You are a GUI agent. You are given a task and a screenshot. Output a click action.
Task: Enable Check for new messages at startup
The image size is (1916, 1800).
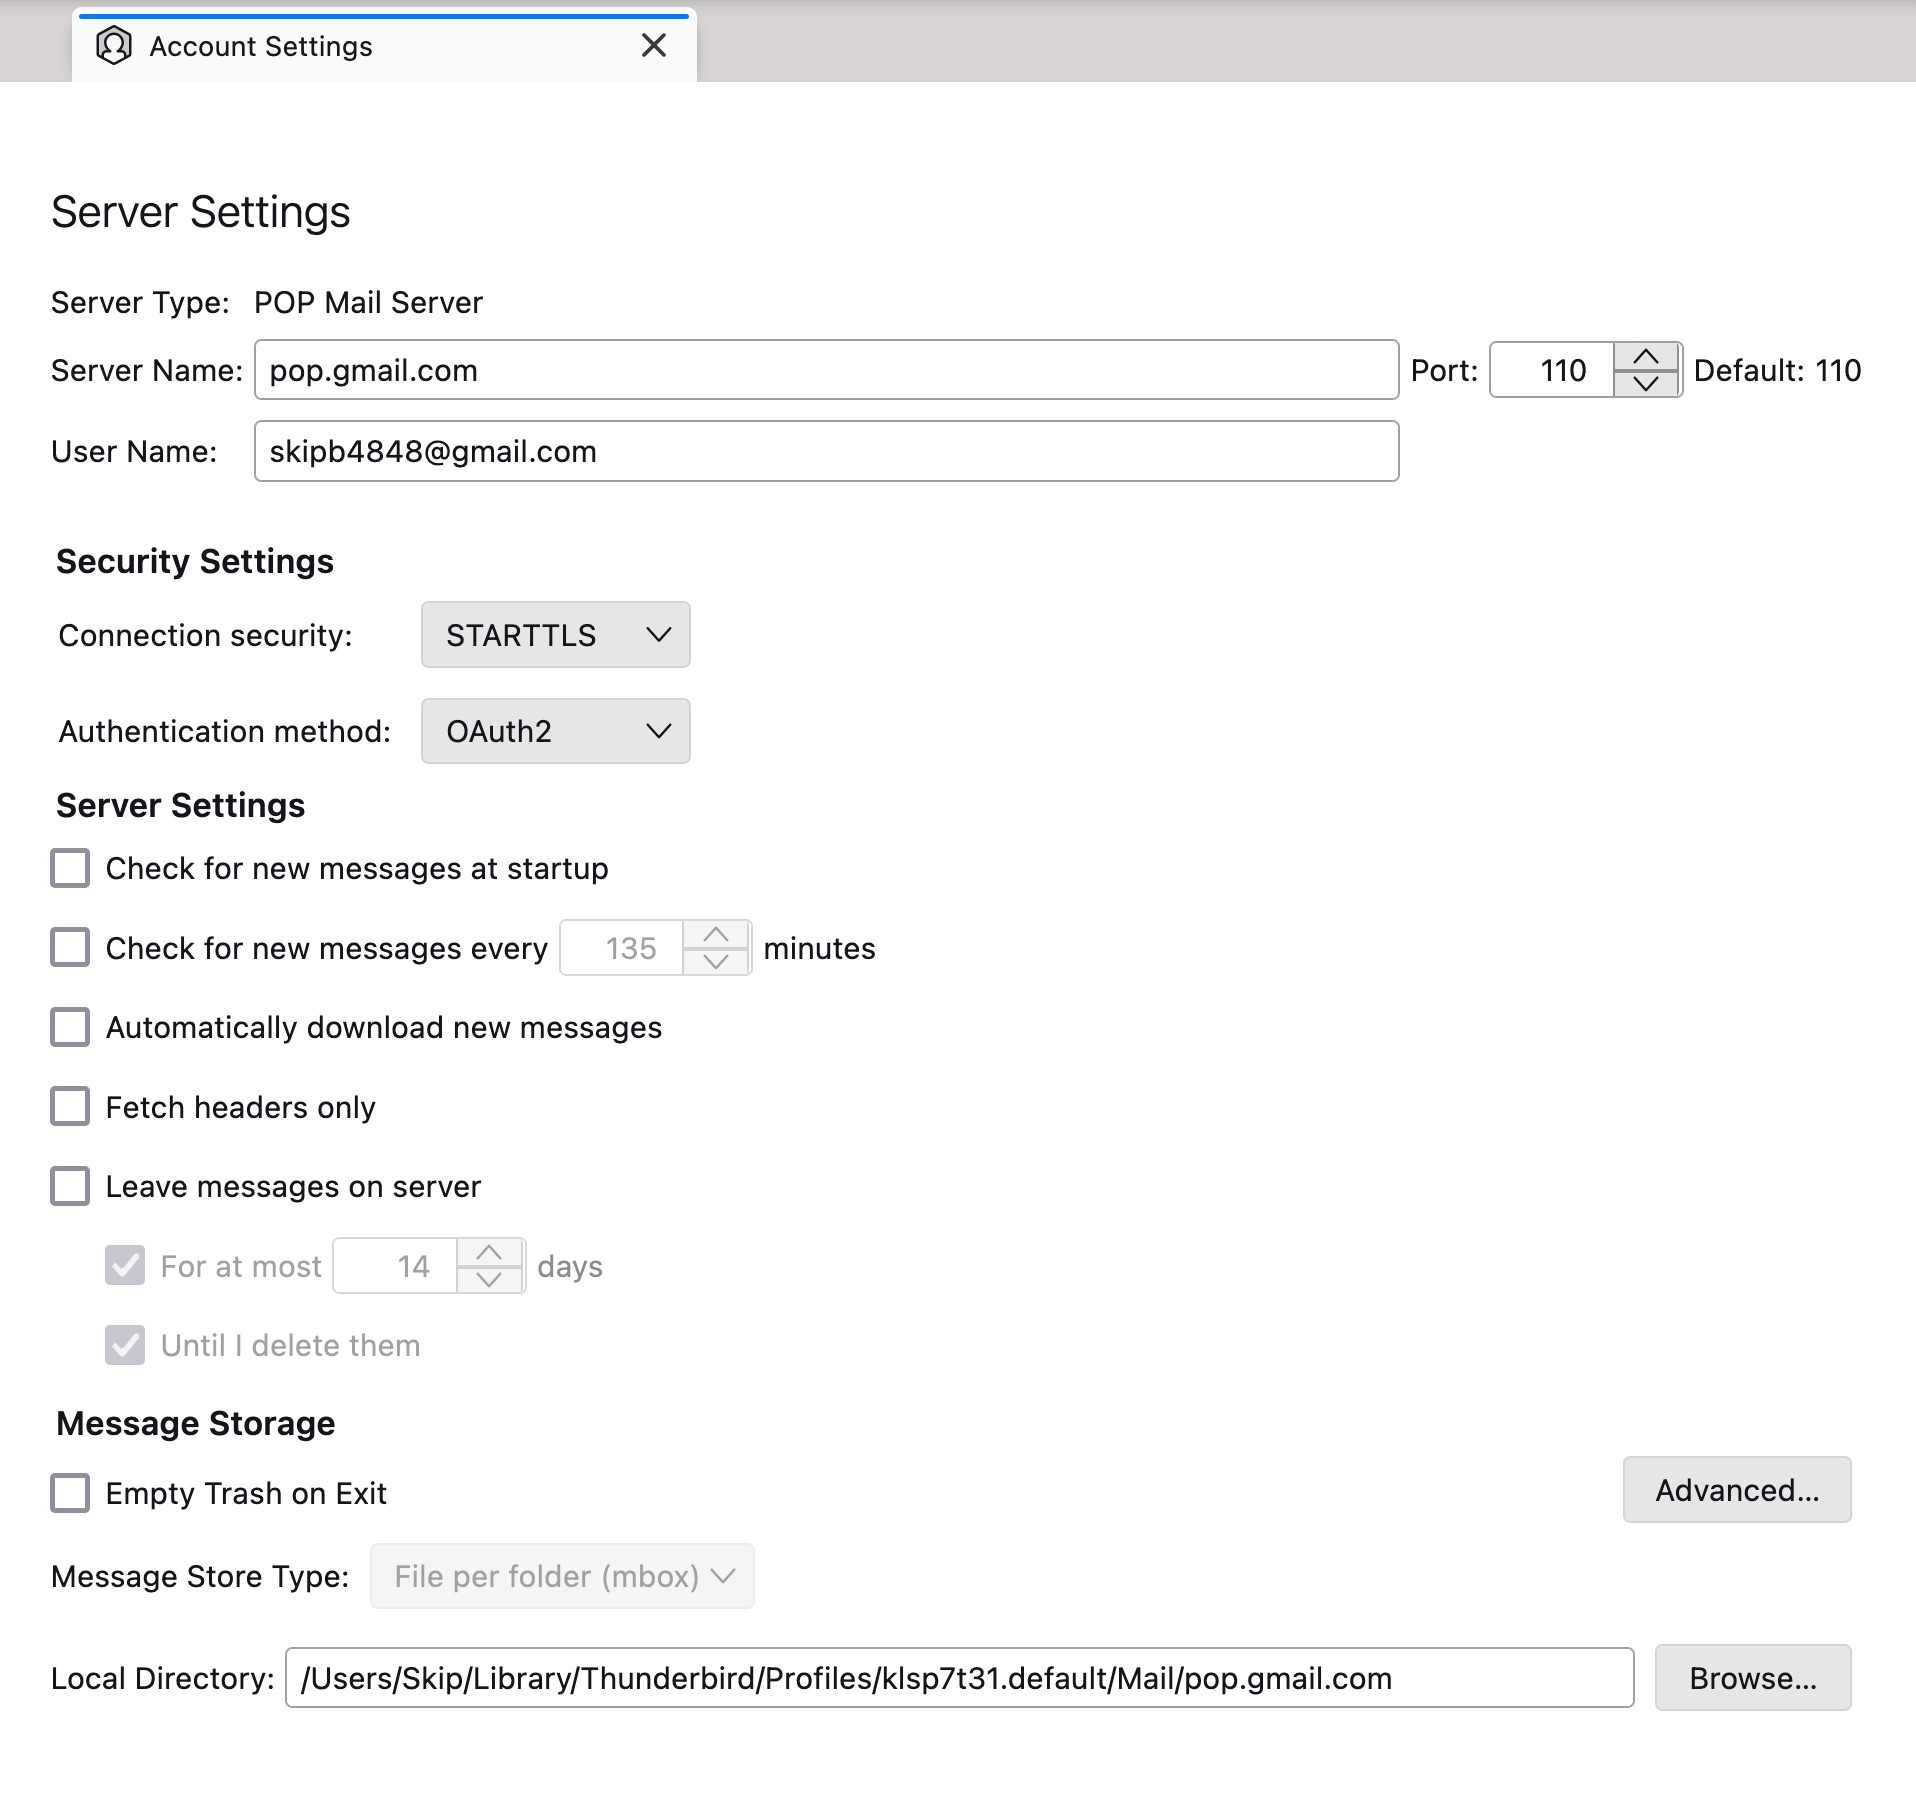click(x=70, y=868)
